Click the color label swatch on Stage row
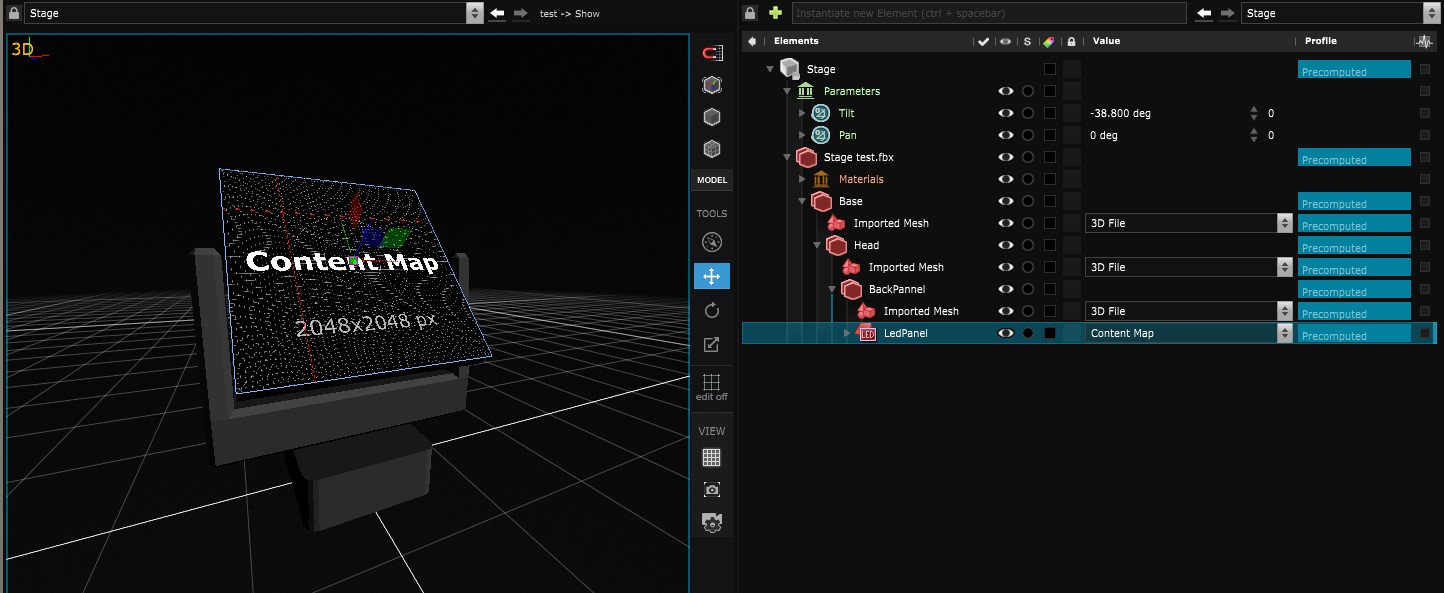1444x593 pixels. [1050, 69]
